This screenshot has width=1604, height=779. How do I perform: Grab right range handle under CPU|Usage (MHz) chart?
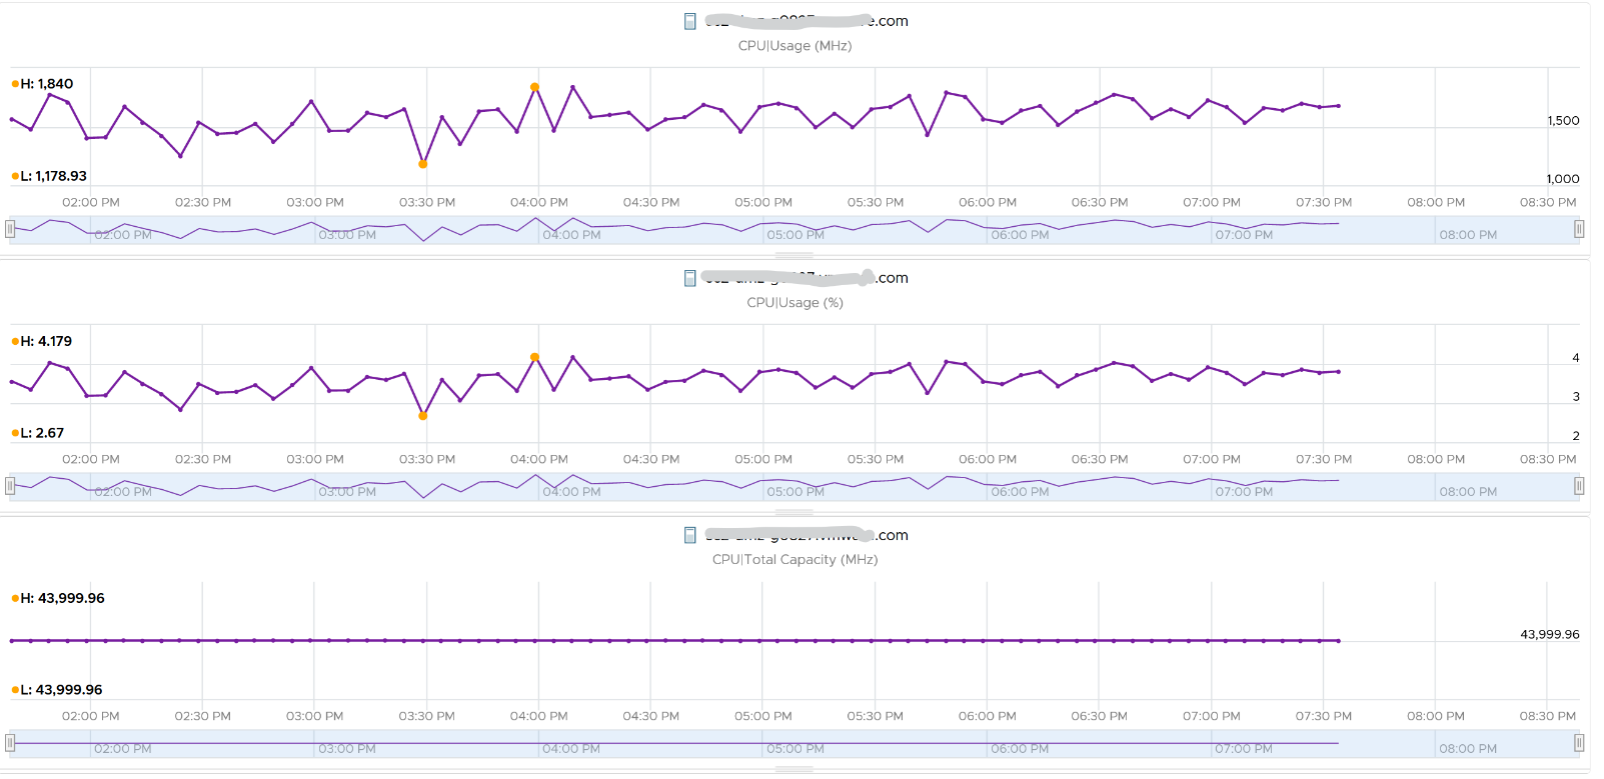point(1579,229)
